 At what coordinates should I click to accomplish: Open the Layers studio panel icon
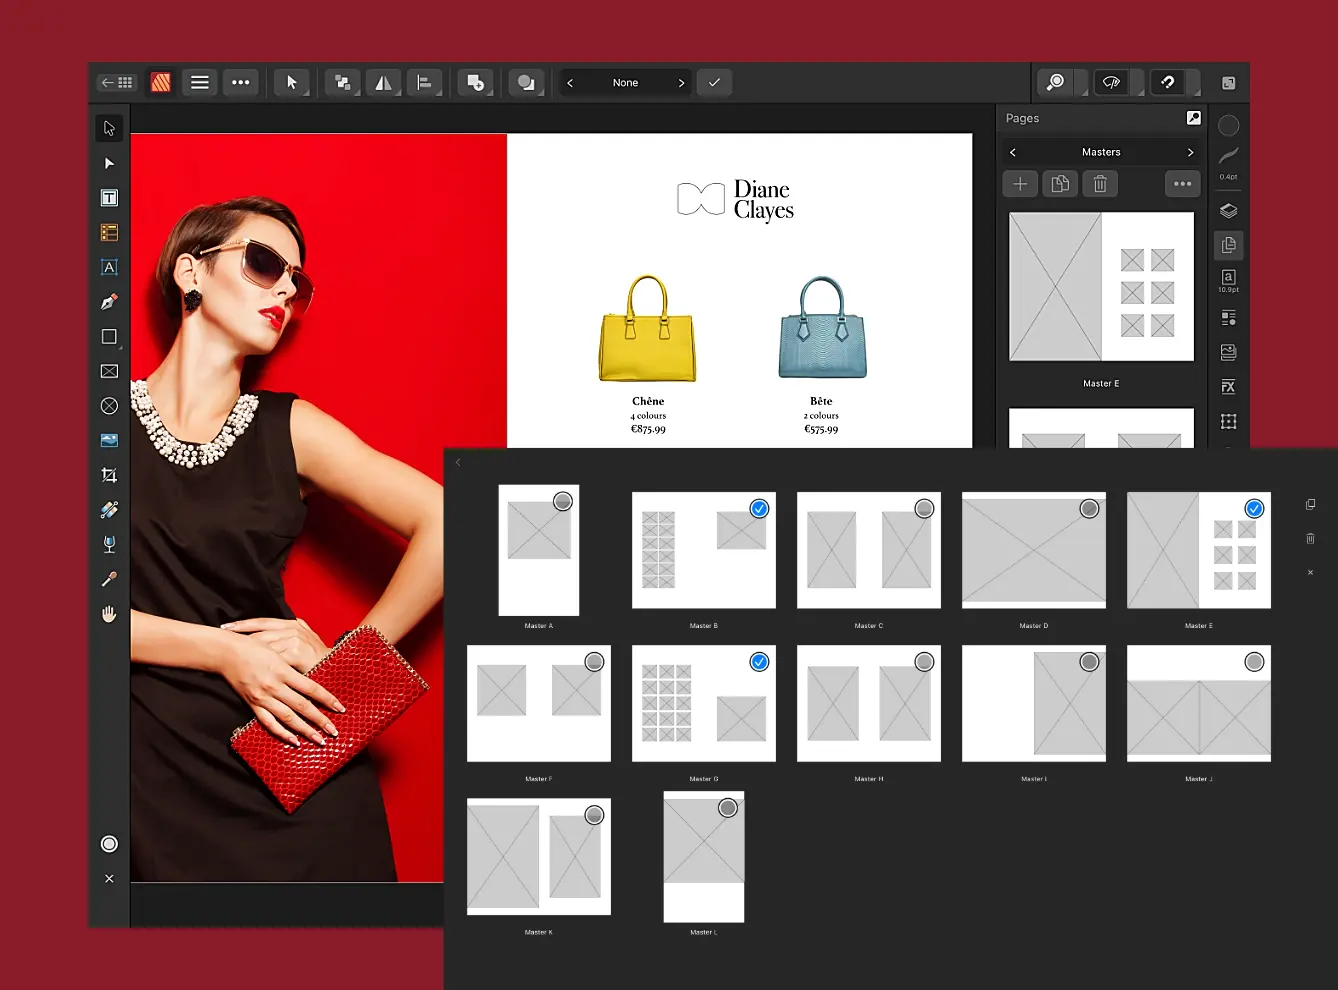click(x=1228, y=211)
